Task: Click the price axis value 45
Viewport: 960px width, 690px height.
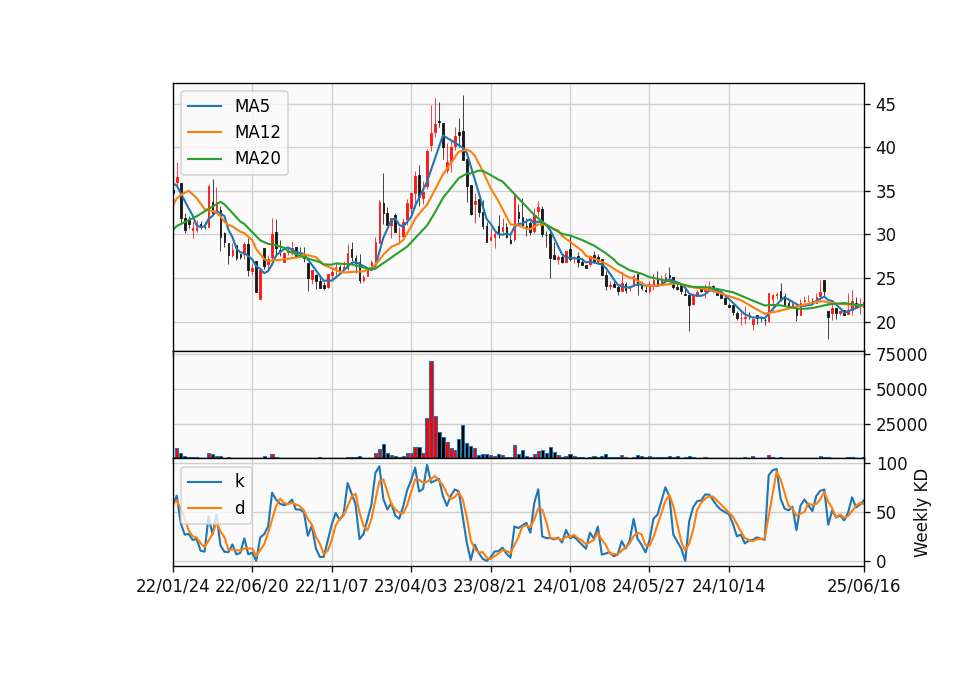Action: [885, 105]
